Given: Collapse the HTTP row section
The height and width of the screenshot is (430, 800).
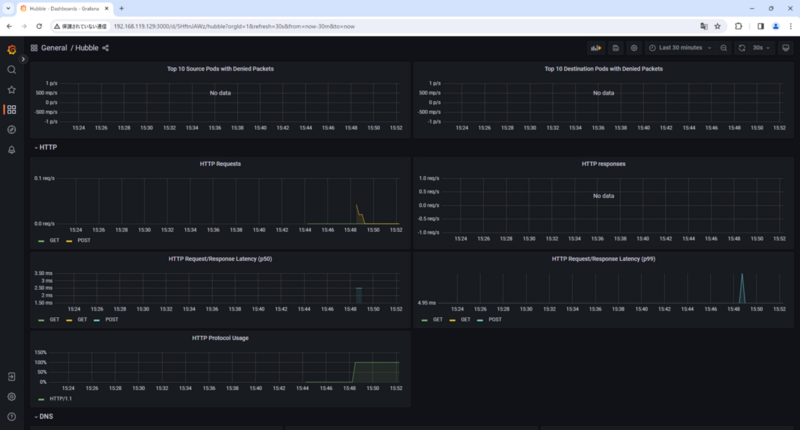Looking at the screenshot, I should 45,147.
